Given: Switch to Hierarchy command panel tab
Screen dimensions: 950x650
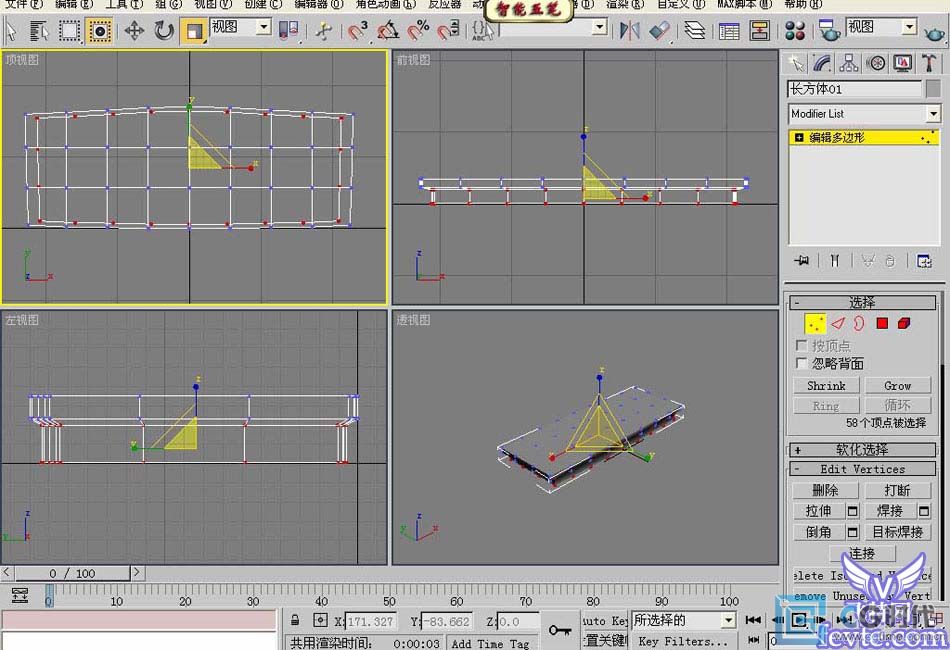Looking at the screenshot, I should tap(849, 63).
